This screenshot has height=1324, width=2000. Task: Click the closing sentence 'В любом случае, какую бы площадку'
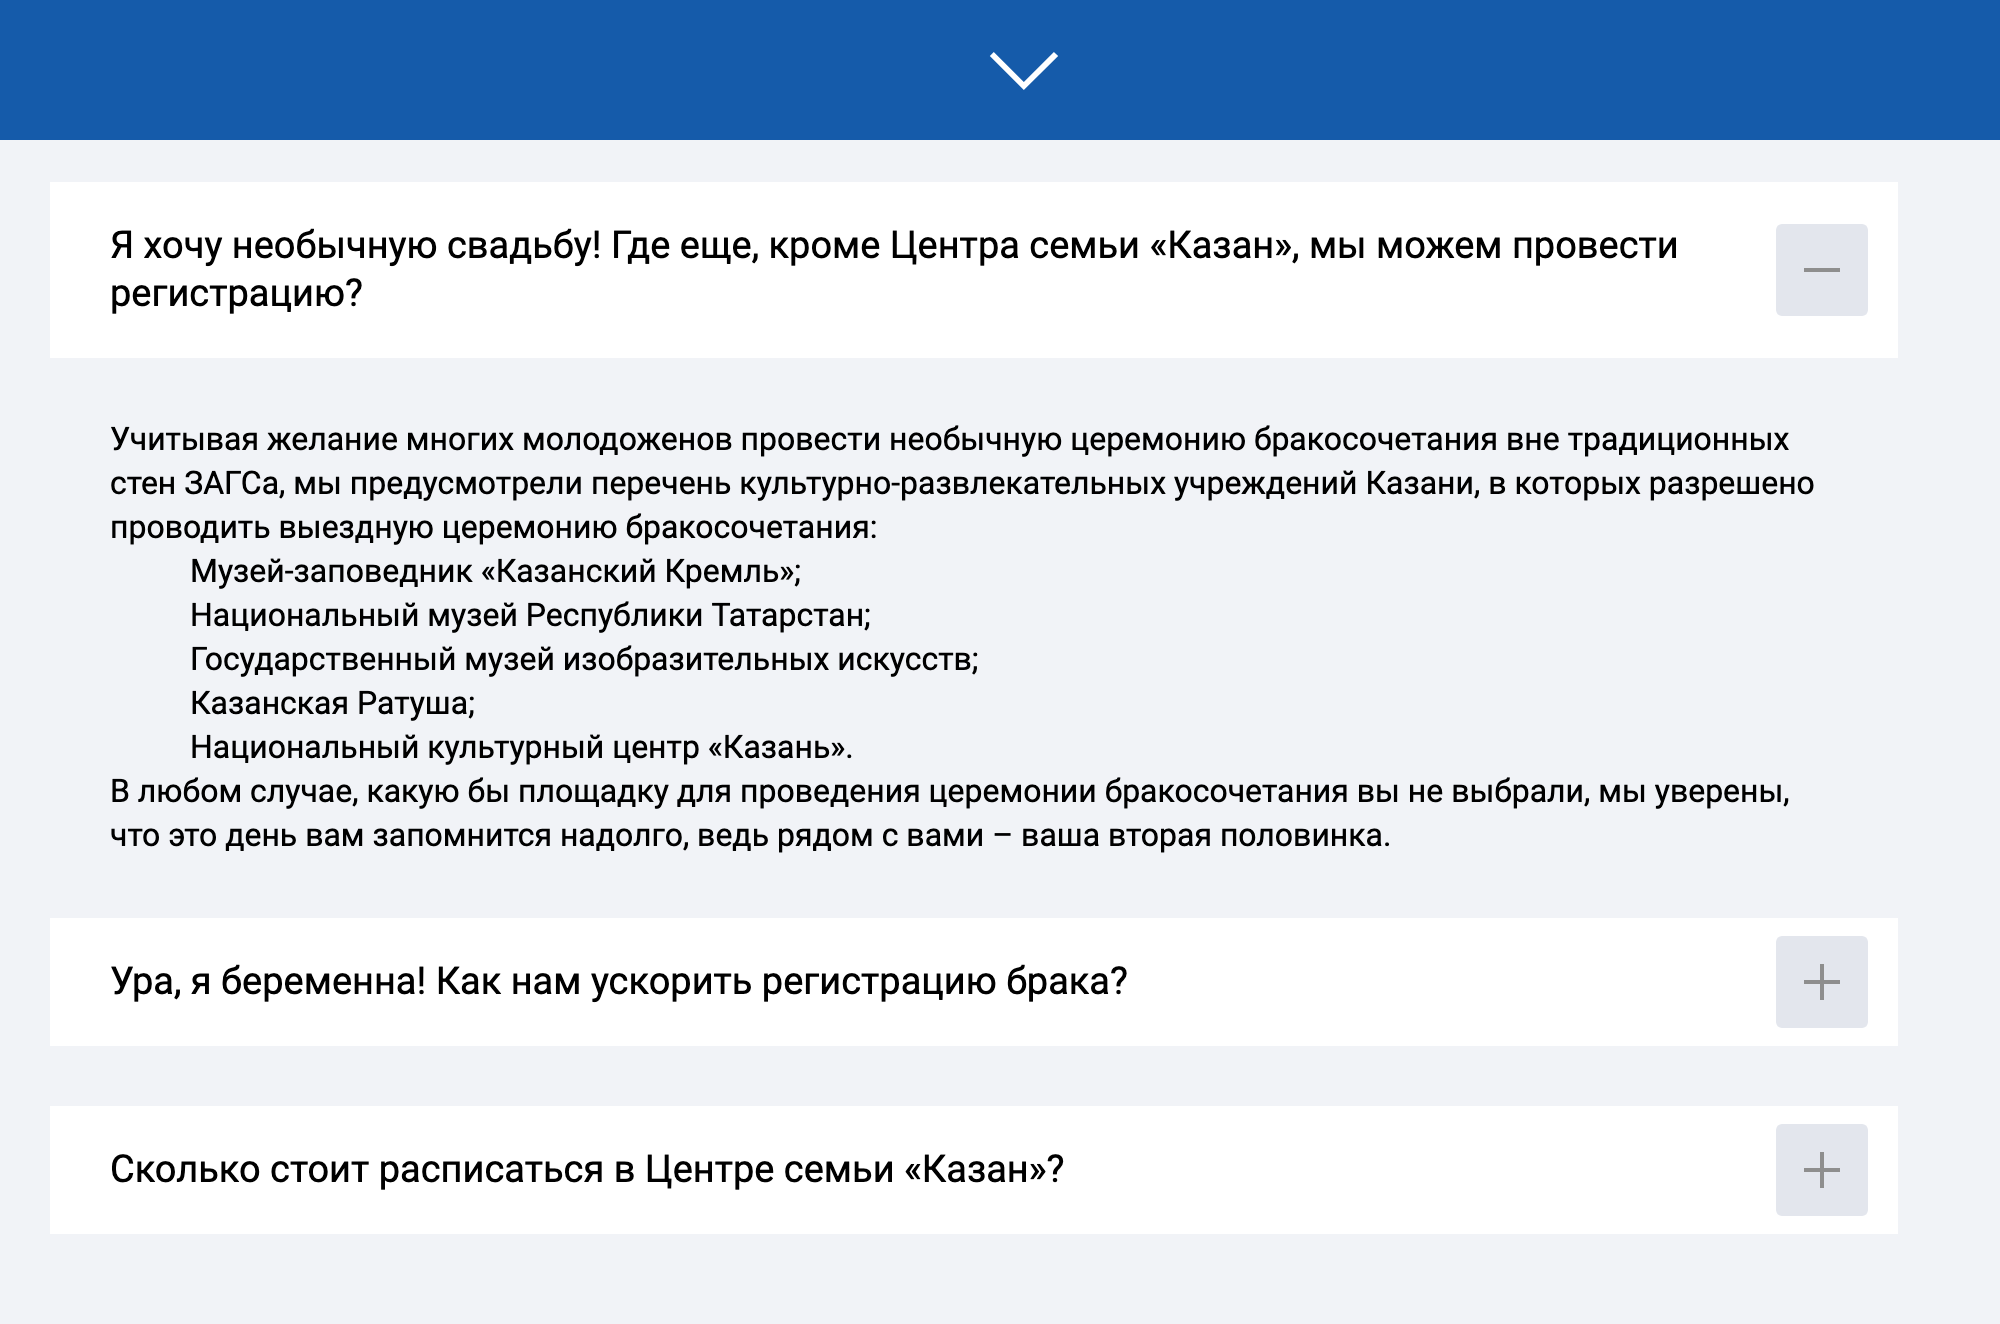[950, 813]
